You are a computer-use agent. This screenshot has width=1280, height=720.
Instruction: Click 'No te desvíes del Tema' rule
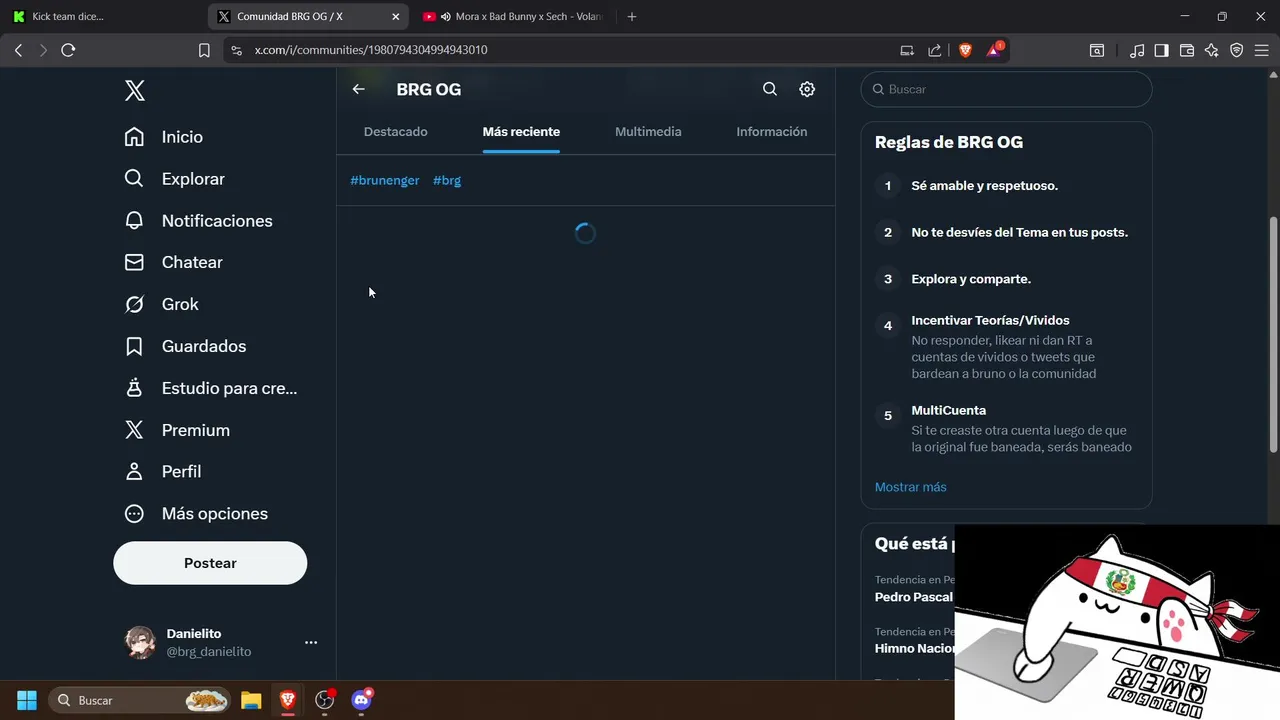pyautogui.click(x=1020, y=232)
